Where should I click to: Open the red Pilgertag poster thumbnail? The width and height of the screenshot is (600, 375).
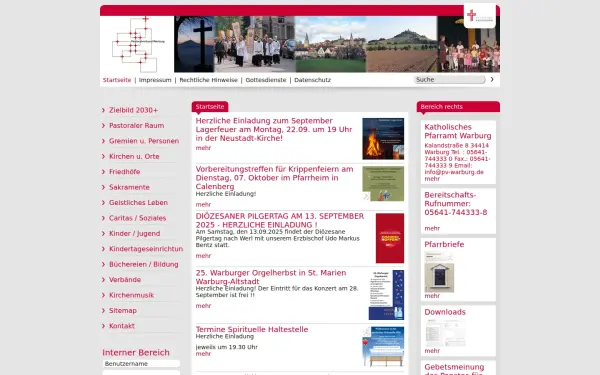[x=390, y=238]
